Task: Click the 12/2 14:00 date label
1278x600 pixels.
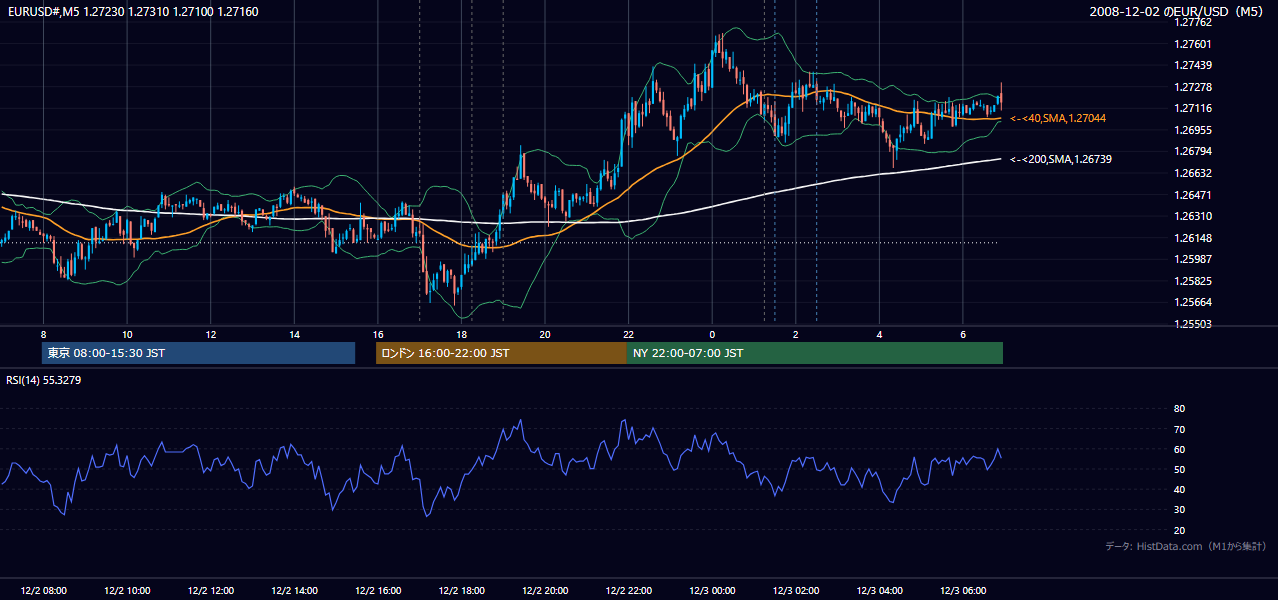Action: coord(294,591)
